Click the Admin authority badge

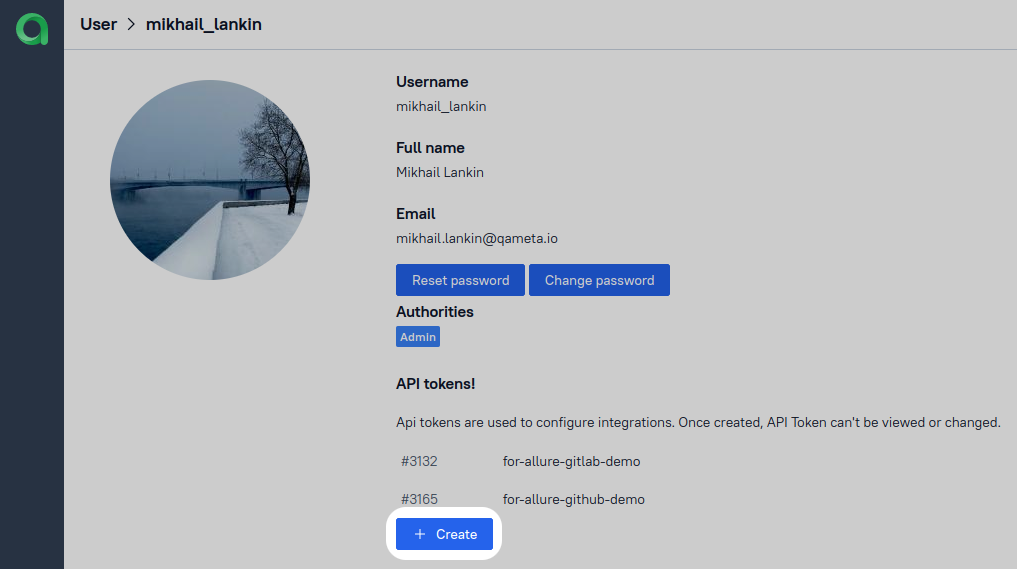click(x=418, y=337)
